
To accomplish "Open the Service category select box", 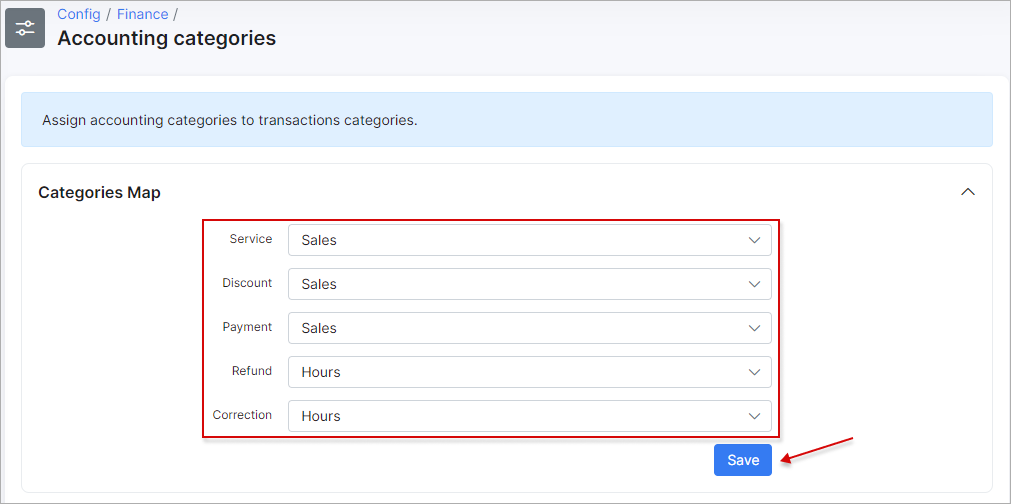I will [529, 240].
